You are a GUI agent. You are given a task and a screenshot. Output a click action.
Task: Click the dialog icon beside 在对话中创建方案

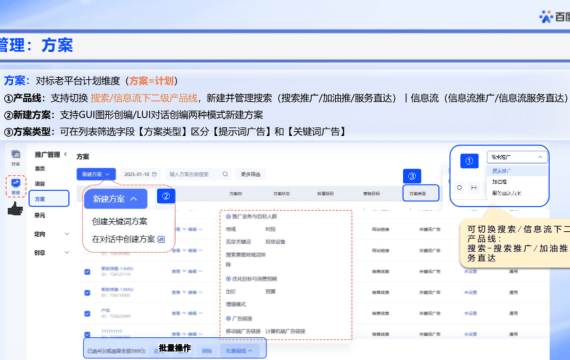click(161, 239)
